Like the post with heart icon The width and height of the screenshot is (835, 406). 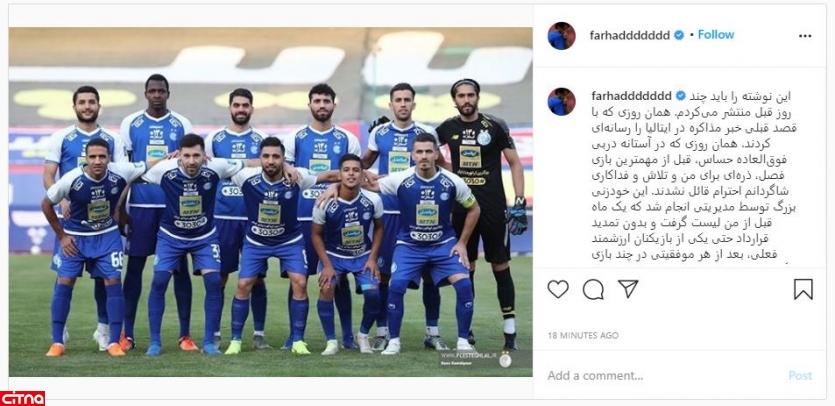(558, 289)
